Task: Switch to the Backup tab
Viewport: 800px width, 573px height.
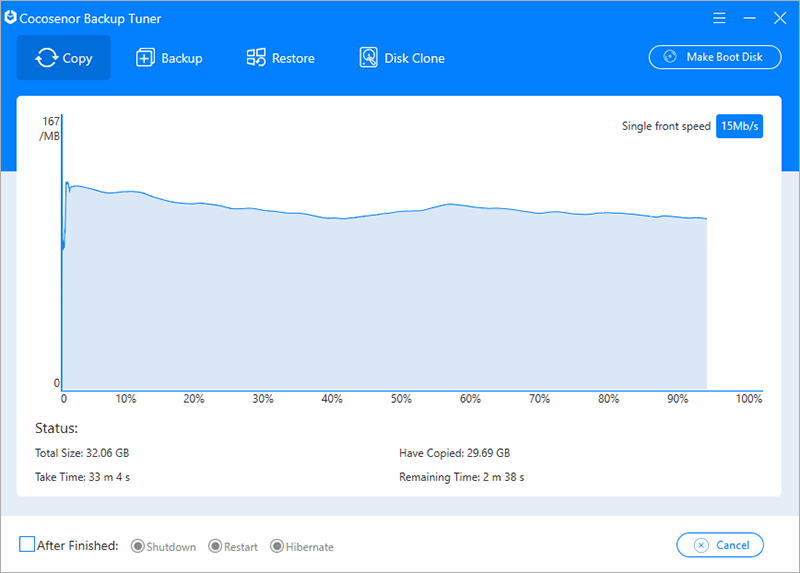Action: (169, 58)
